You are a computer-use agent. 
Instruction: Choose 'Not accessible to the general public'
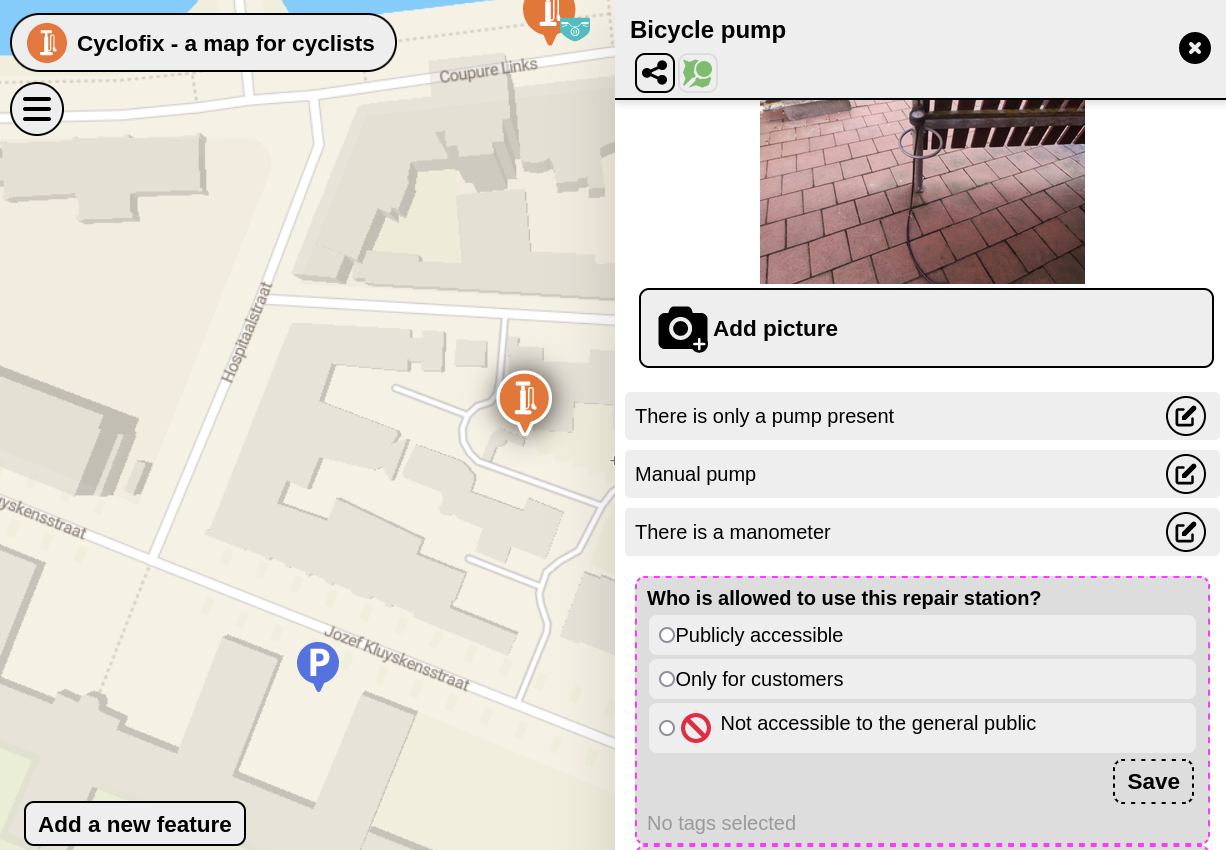pyautogui.click(x=667, y=728)
